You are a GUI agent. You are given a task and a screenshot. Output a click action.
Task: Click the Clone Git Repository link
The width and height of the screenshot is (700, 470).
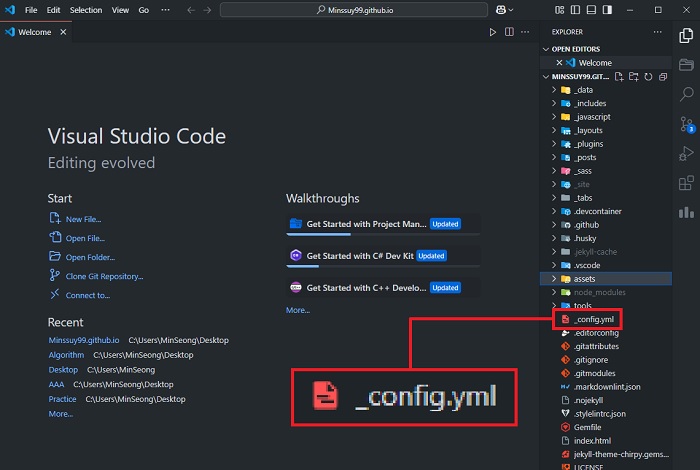[x=104, y=276]
